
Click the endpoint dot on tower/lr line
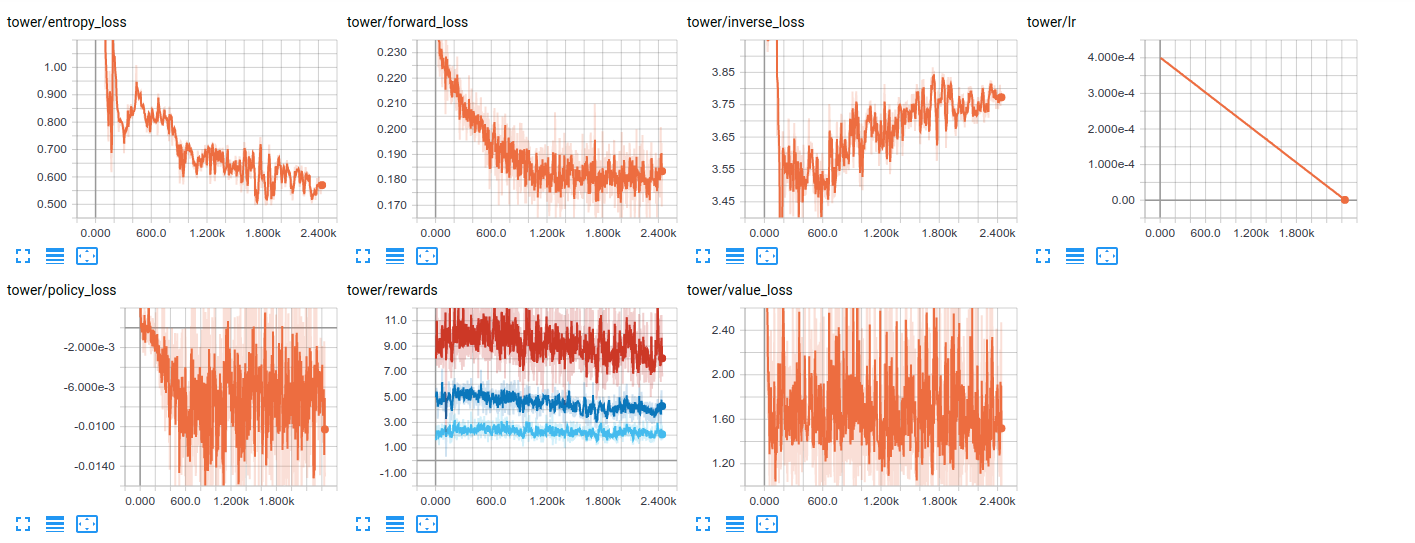click(1345, 200)
